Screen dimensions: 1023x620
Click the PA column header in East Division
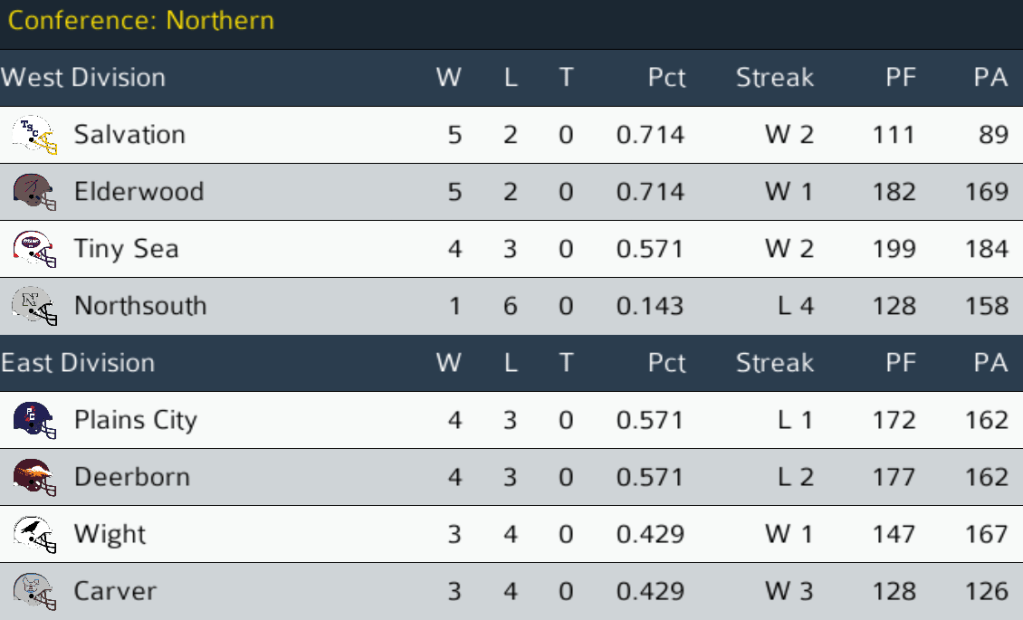tap(990, 363)
